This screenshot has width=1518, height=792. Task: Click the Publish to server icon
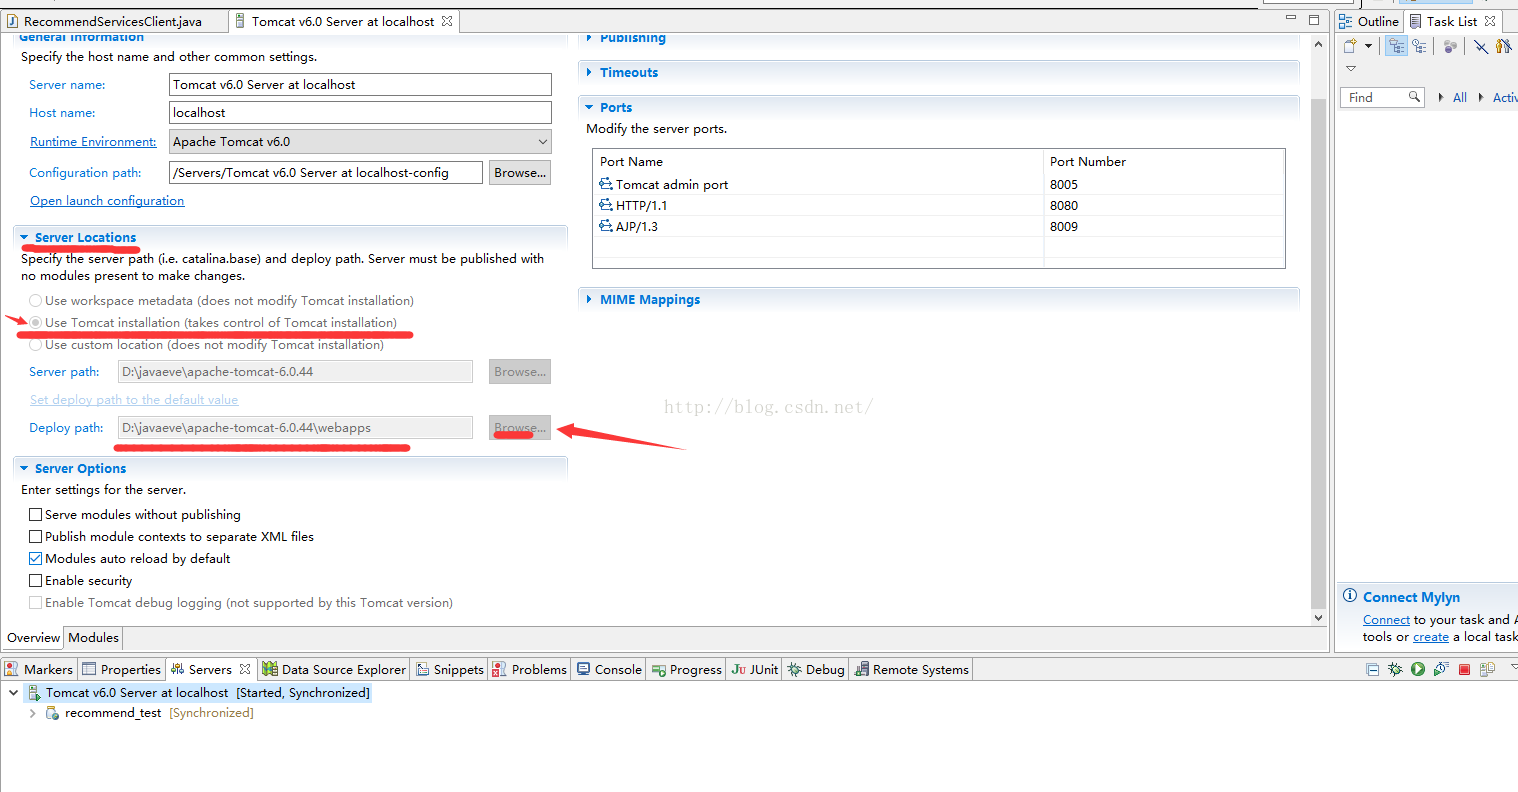pos(1487,670)
